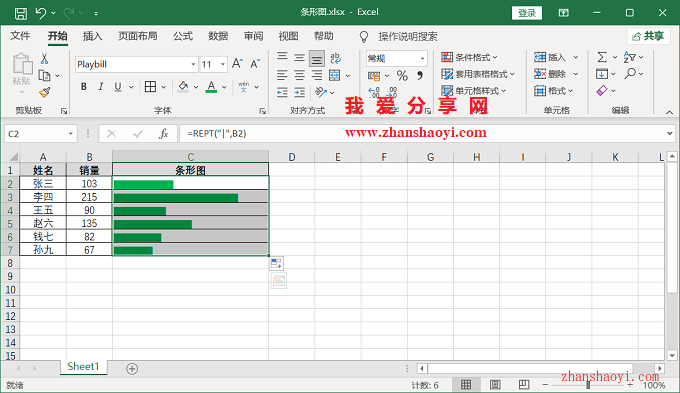680x393 pixels.
Task: Click the Percent Style icon
Action: [402, 75]
